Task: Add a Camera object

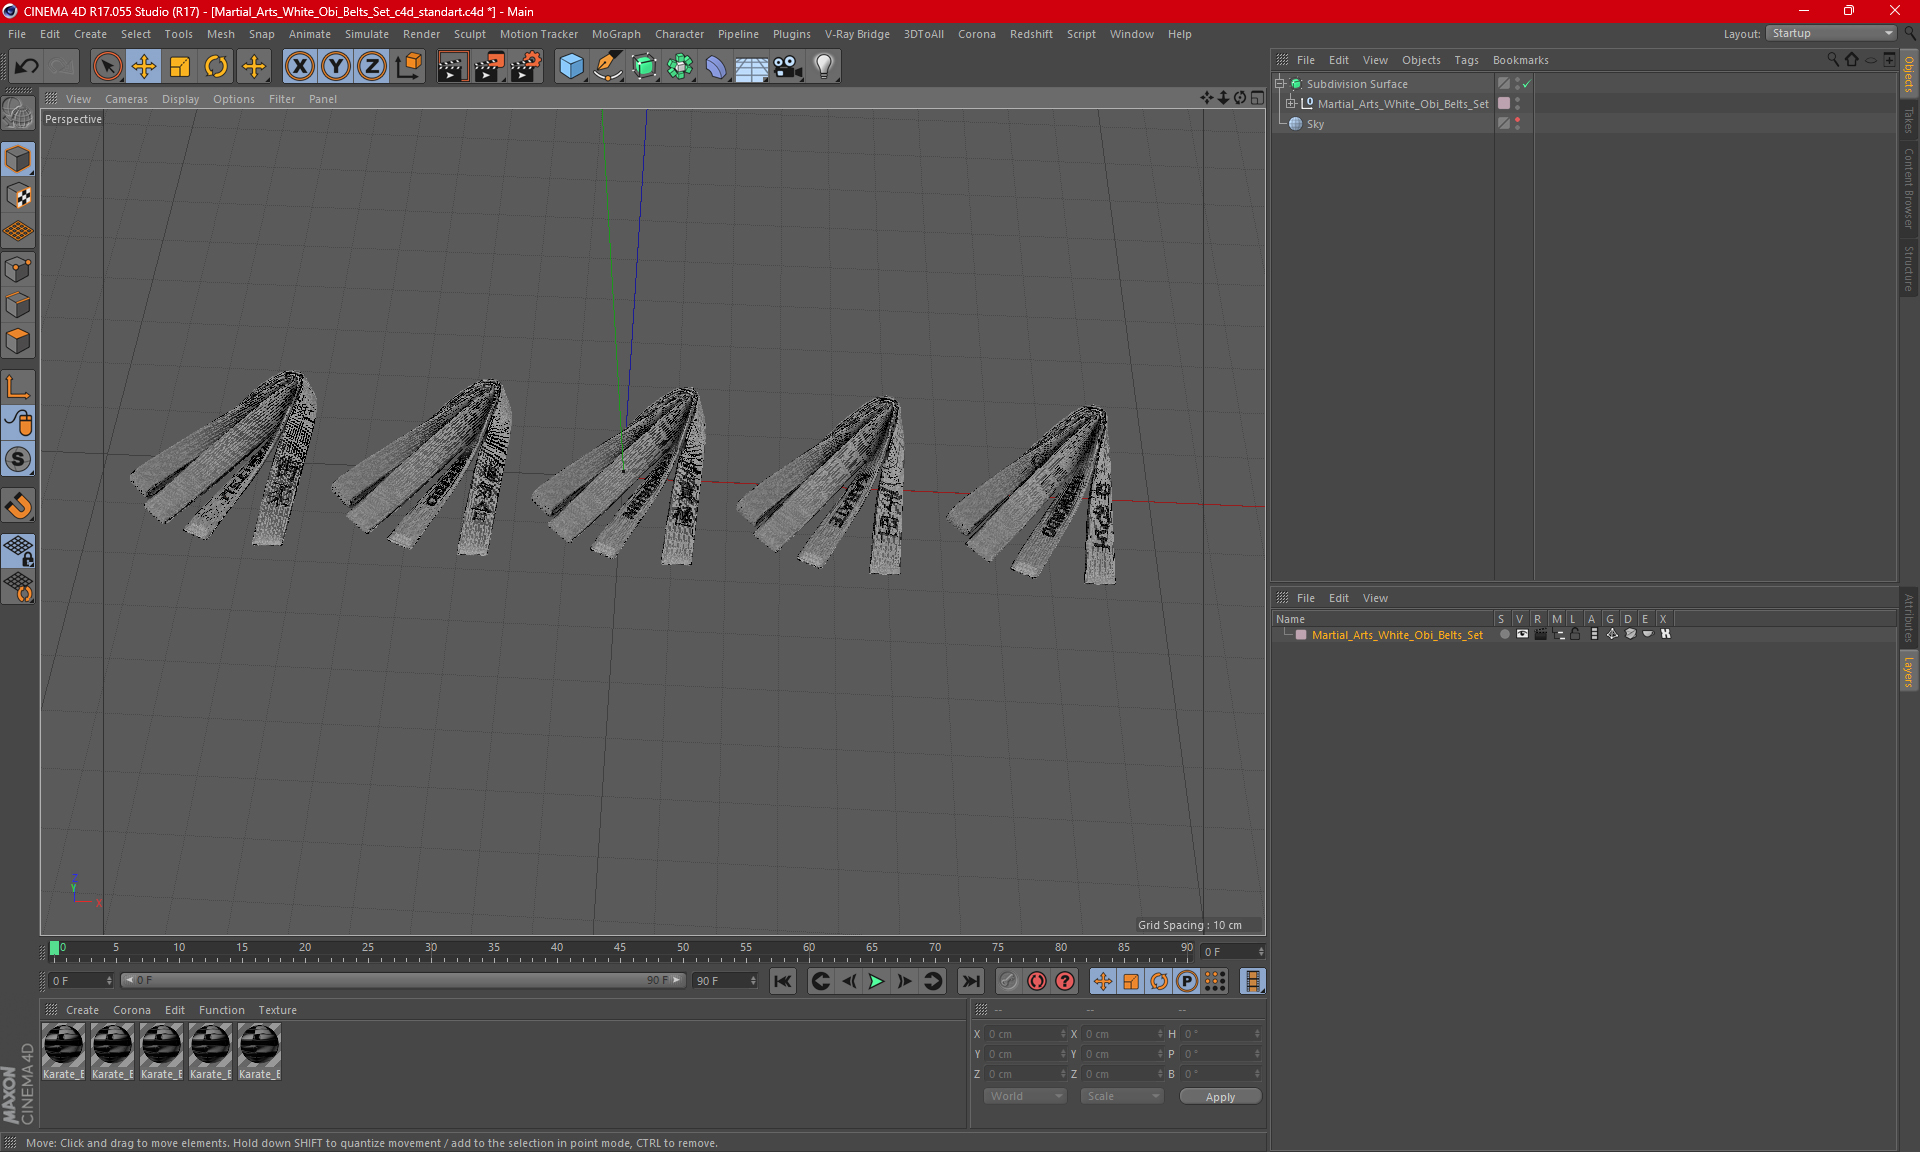Action: point(787,66)
